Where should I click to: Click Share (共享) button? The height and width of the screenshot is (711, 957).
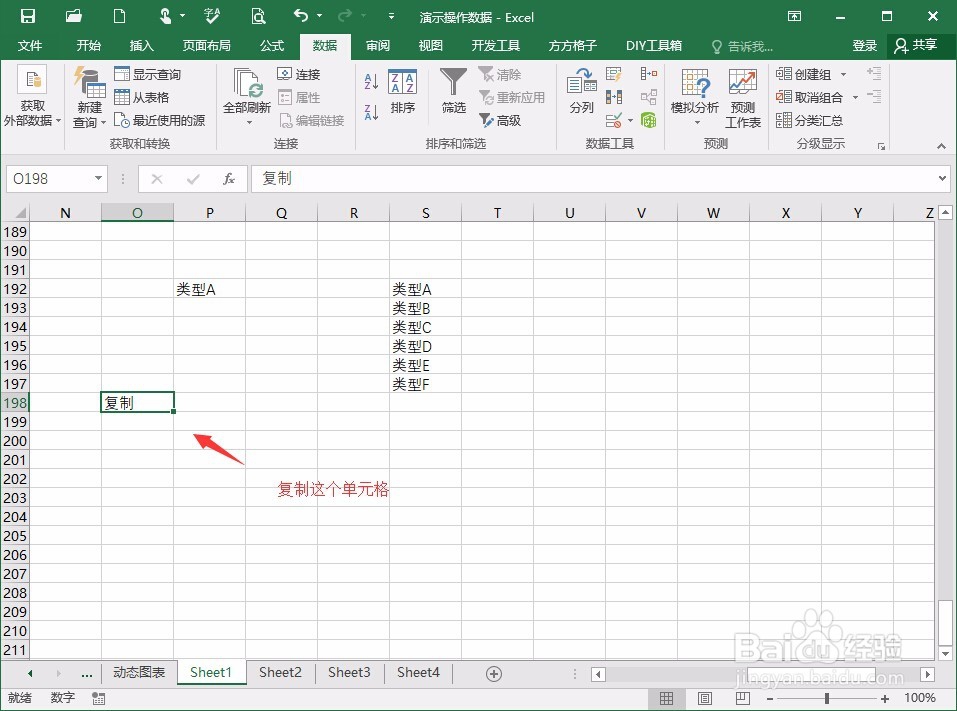915,46
